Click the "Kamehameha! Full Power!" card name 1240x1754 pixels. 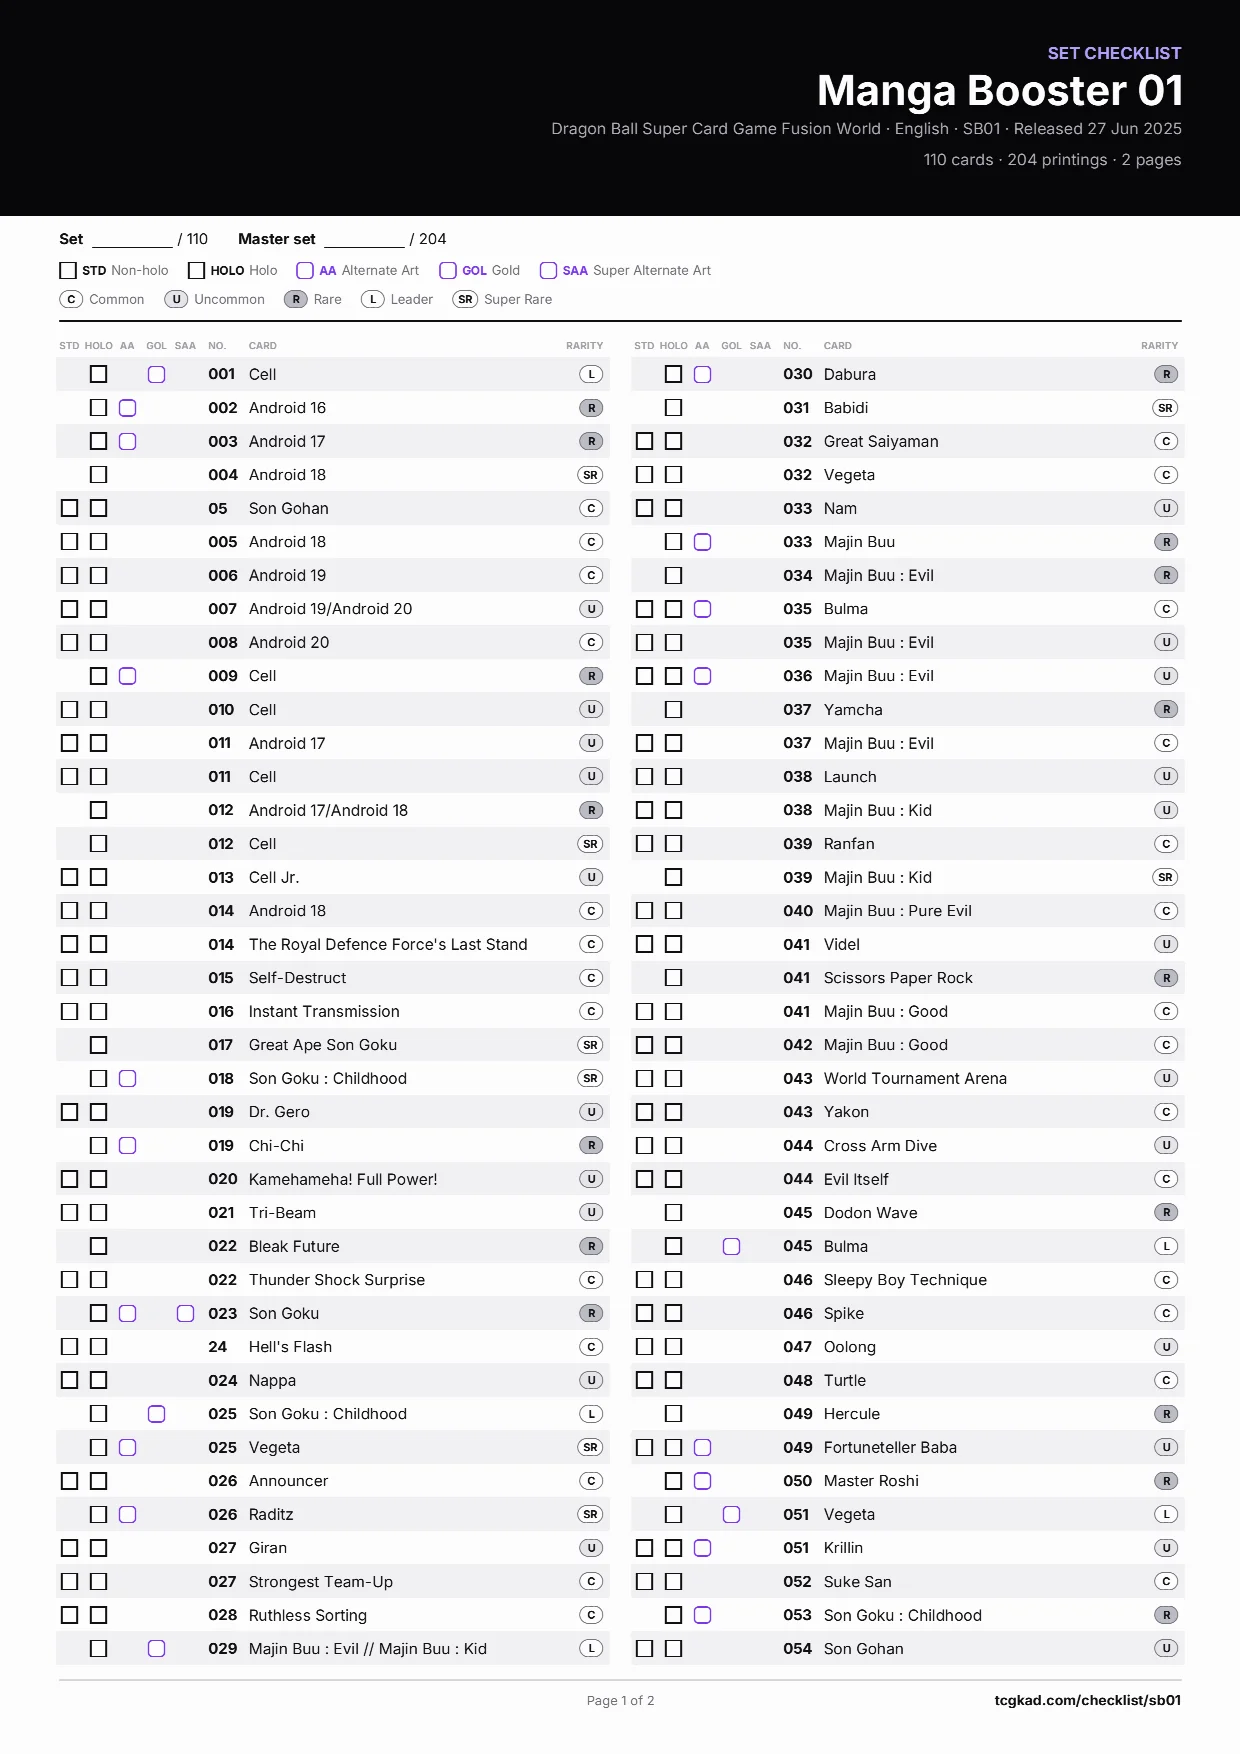(x=343, y=1179)
